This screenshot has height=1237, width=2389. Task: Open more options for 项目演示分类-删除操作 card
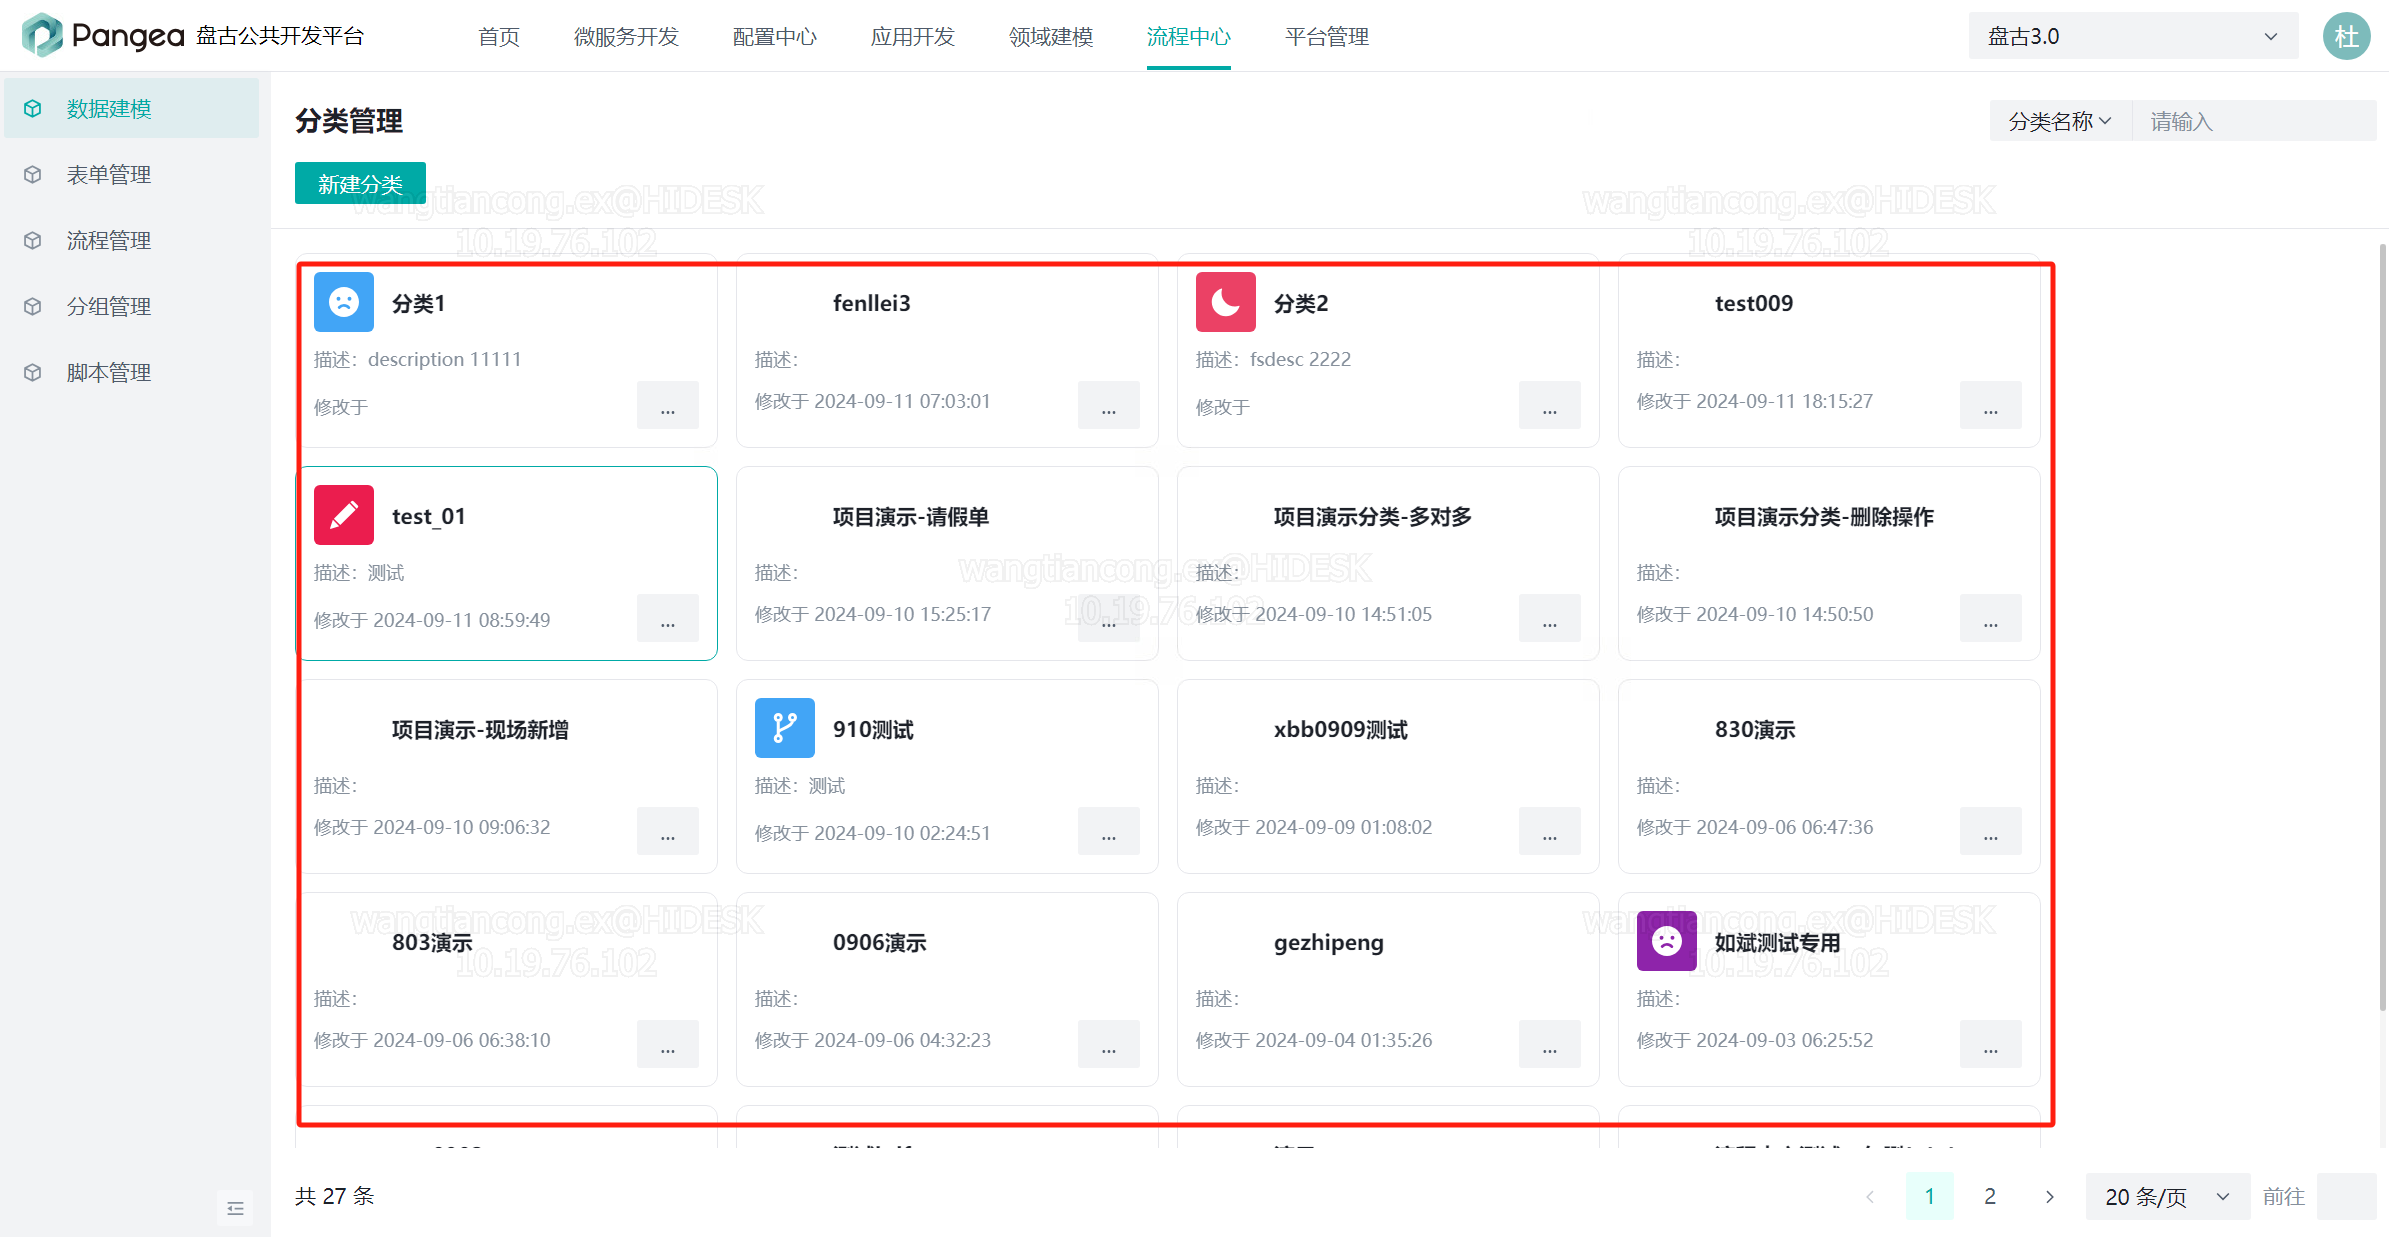[x=1991, y=618]
